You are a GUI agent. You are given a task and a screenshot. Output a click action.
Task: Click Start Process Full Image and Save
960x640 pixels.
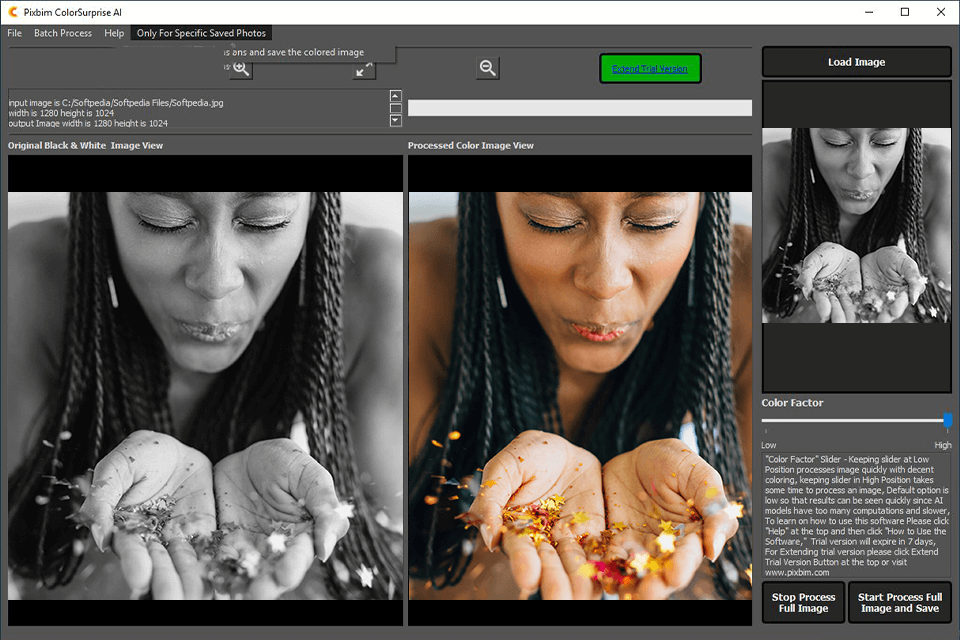point(899,603)
